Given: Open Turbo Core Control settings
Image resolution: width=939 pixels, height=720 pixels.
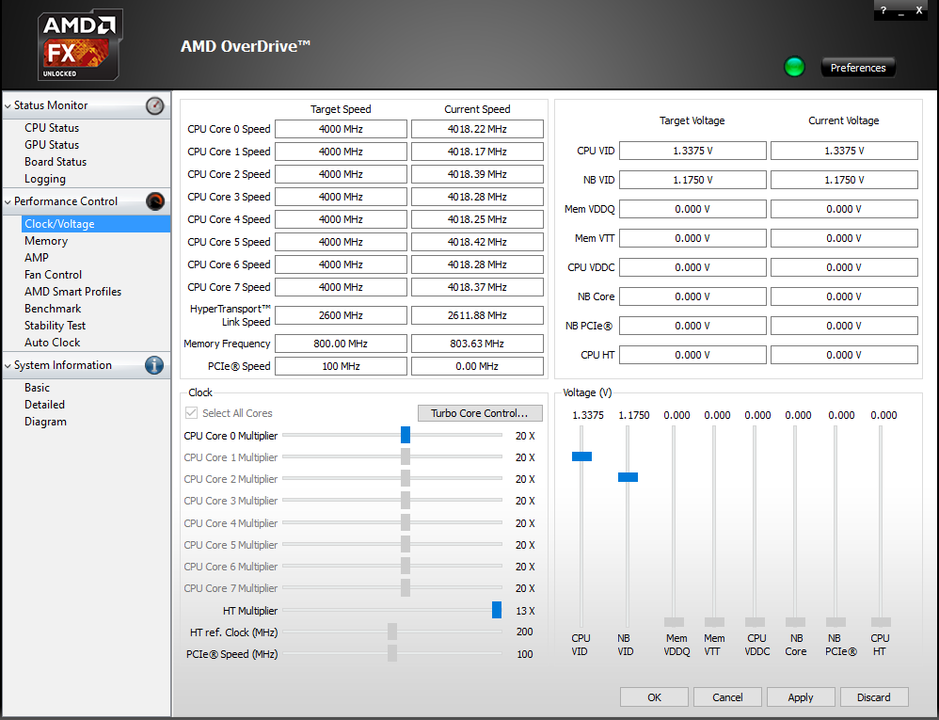Looking at the screenshot, I should 480,413.
